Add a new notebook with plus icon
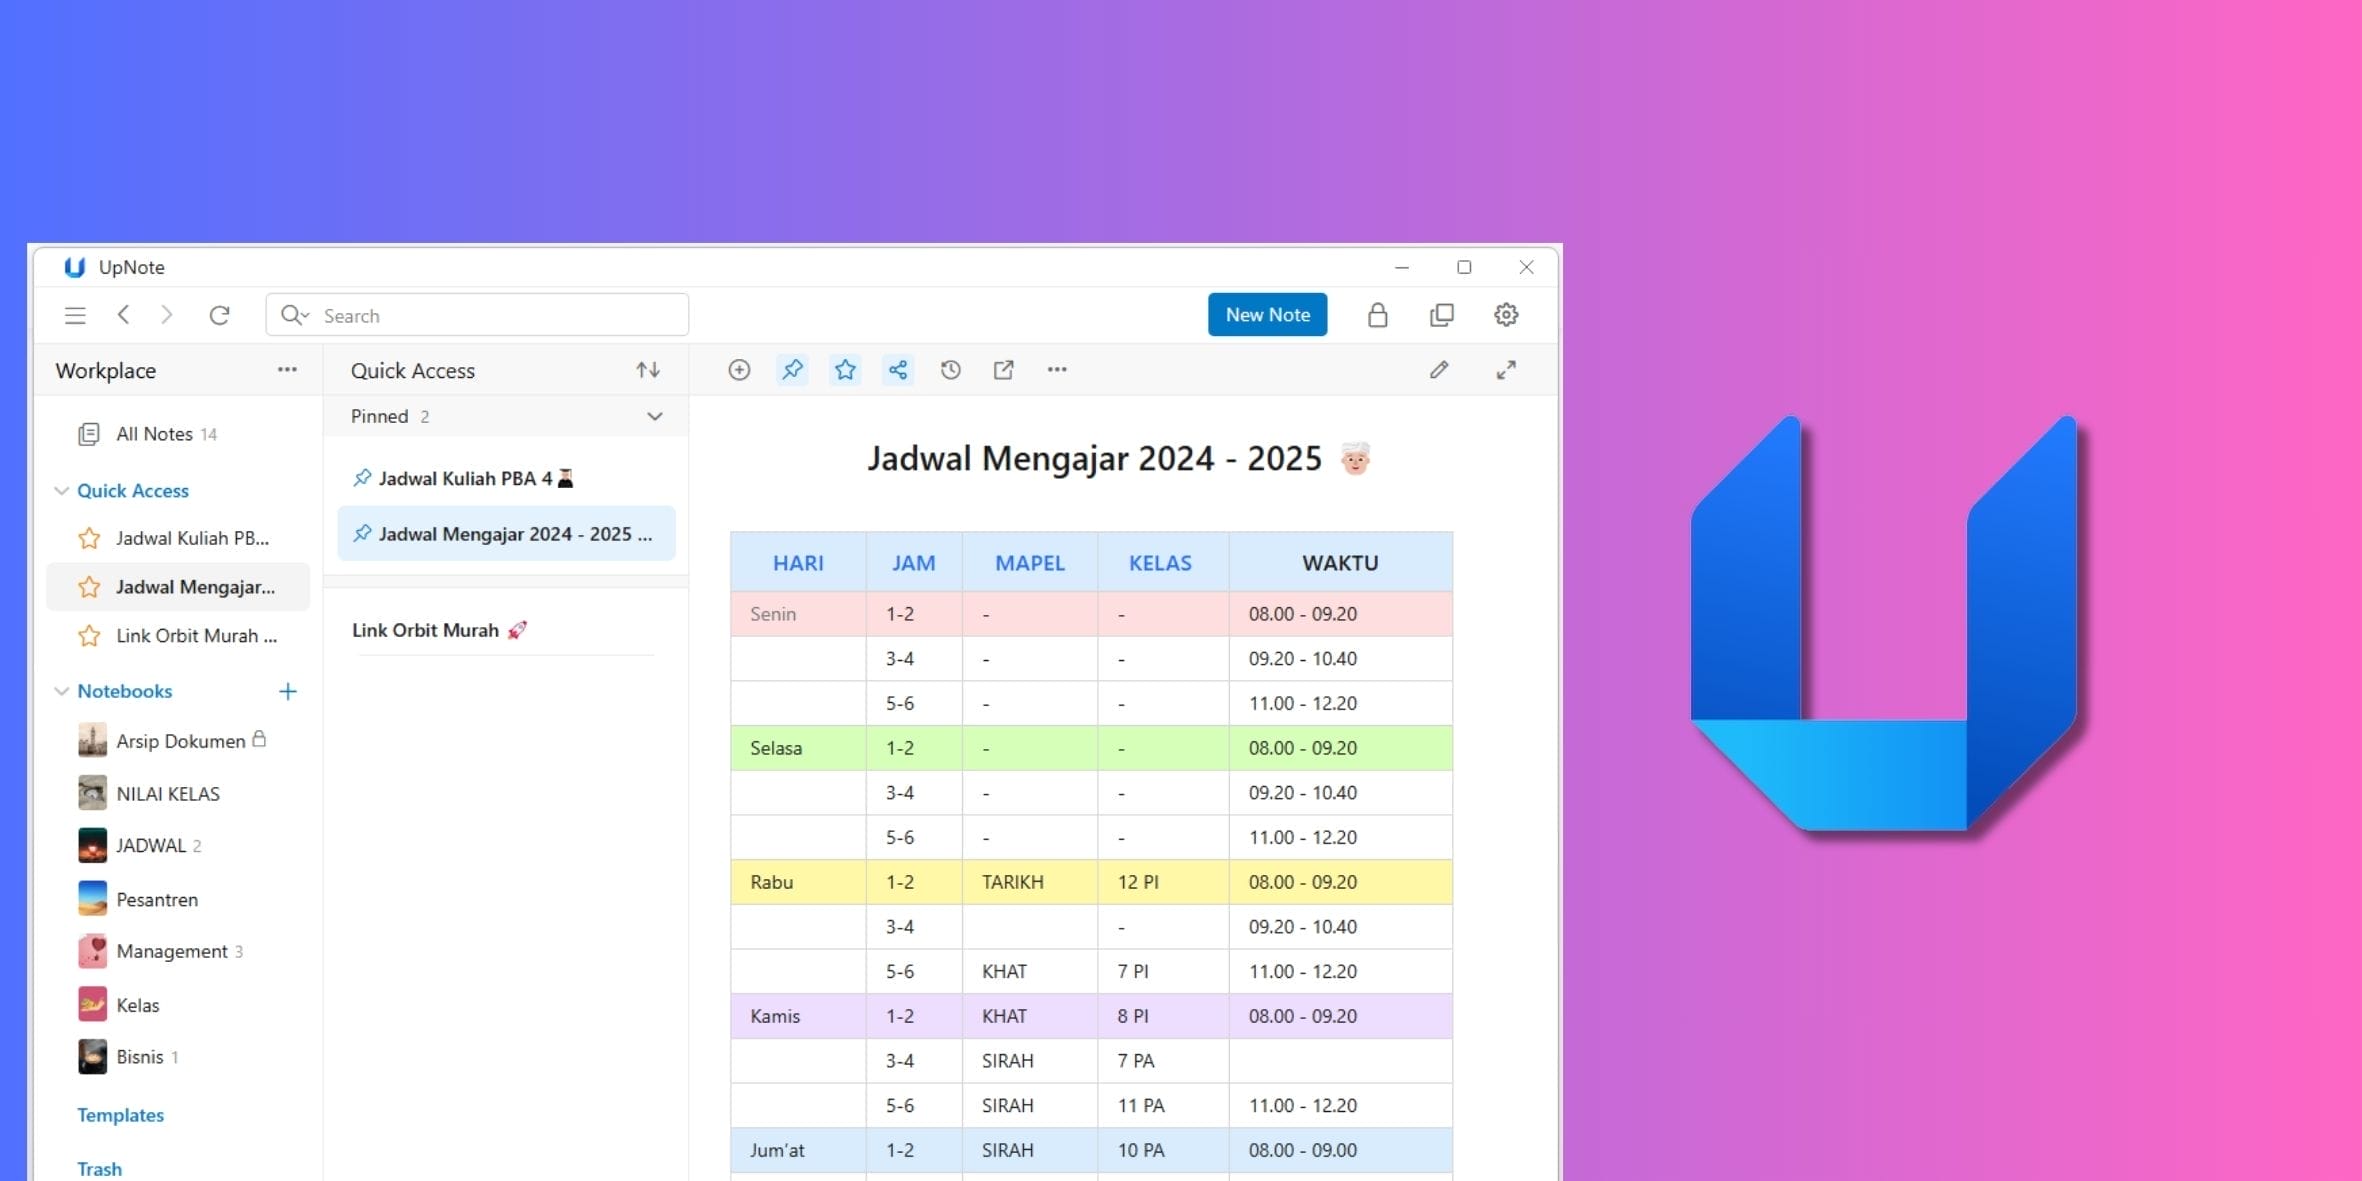The width and height of the screenshot is (2362, 1181). coord(288,691)
